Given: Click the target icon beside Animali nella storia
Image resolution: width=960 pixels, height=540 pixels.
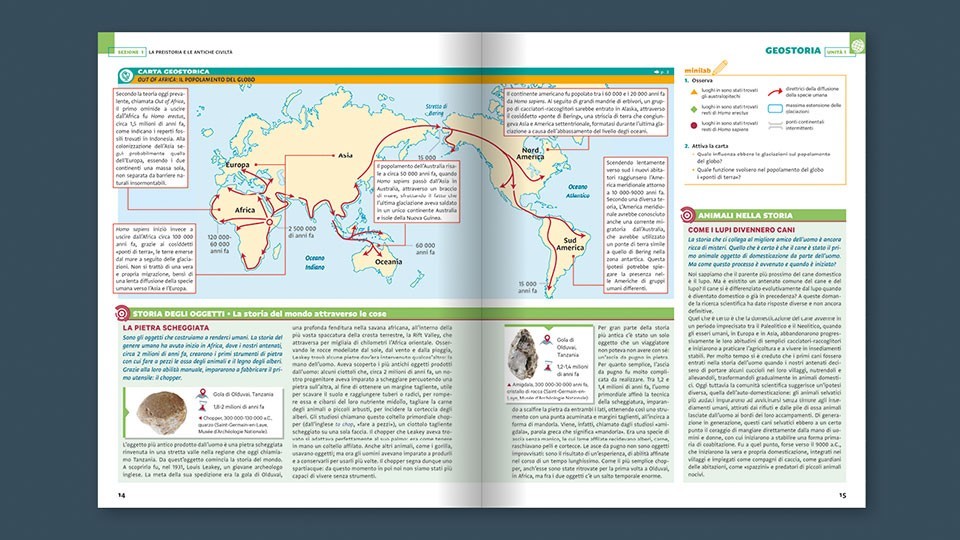Looking at the screenshot, I should click(688, 215).
